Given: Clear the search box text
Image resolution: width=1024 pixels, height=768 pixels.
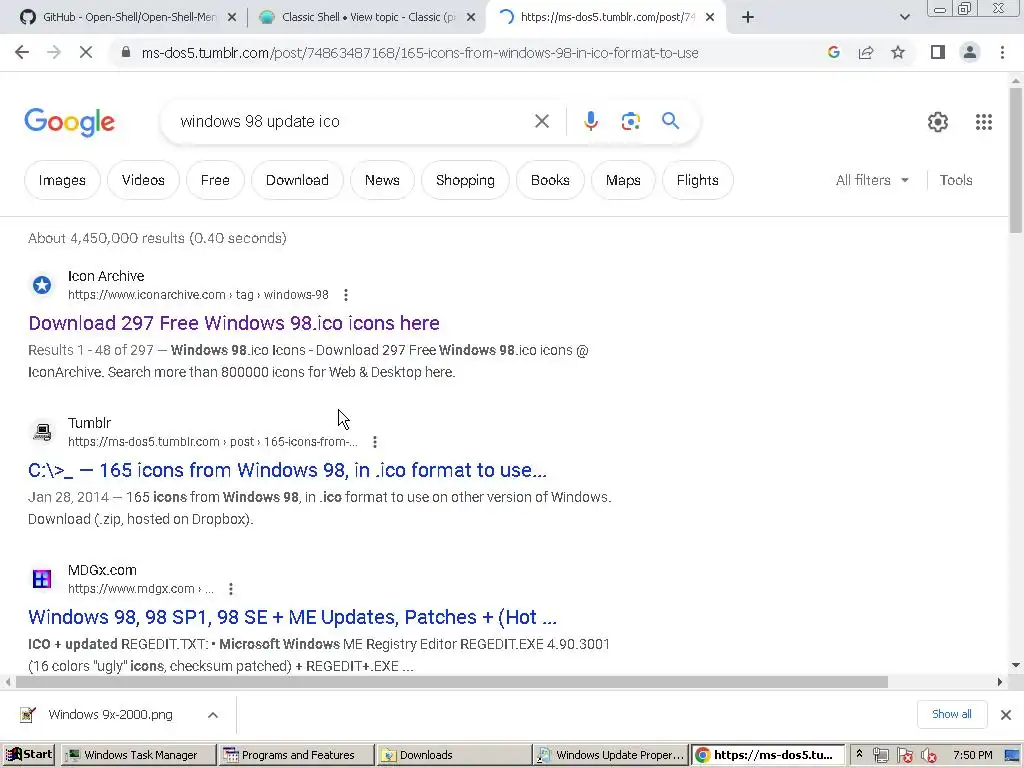Looking at the screenshot, I should coord(541,121).
